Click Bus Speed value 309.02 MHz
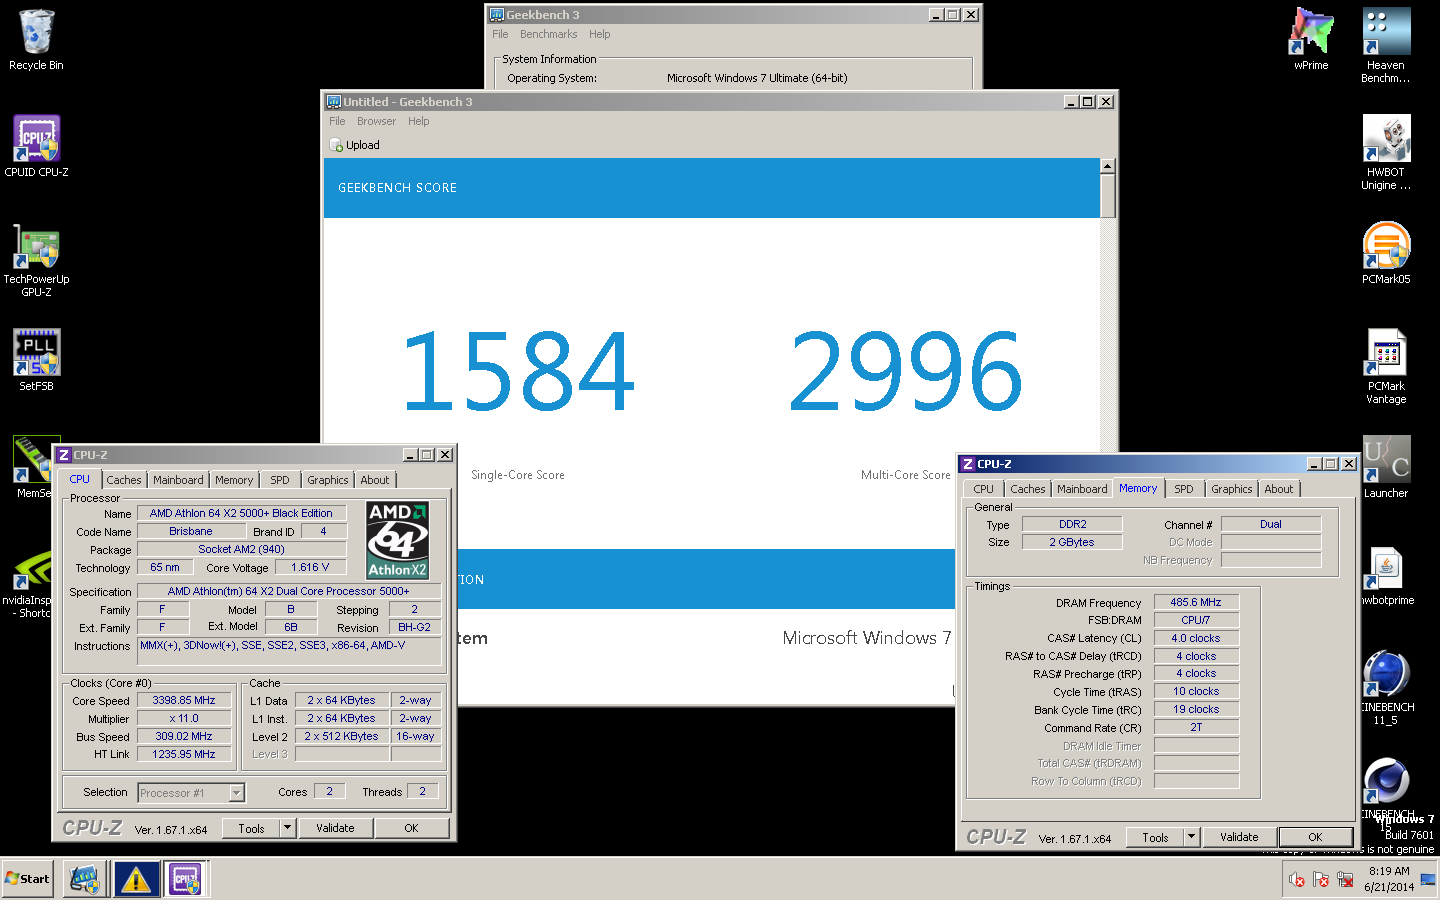 pos(184,736)
